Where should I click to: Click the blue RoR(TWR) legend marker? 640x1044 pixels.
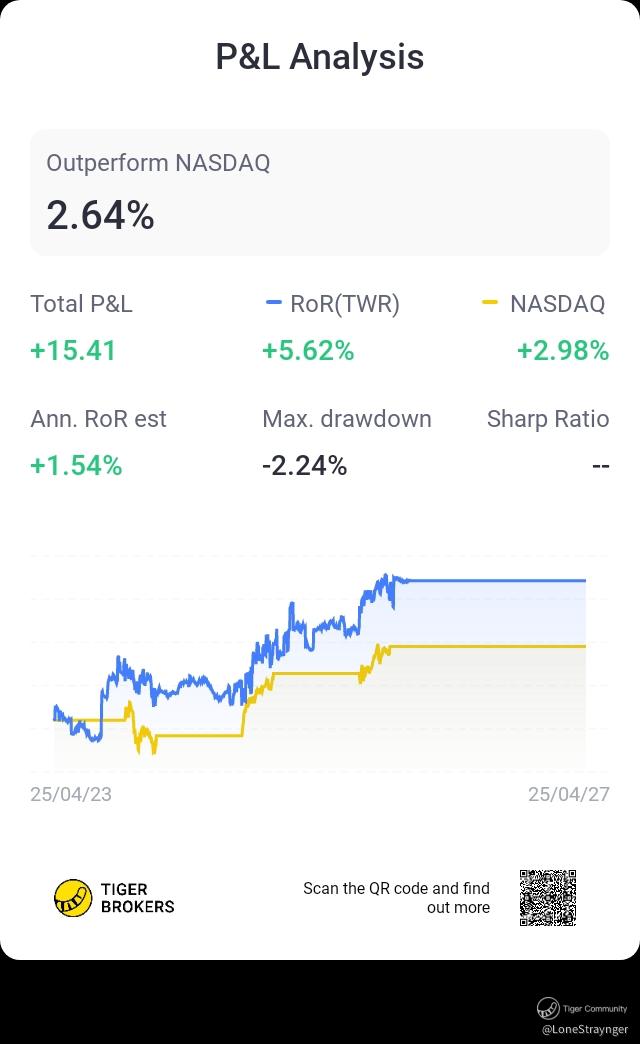click(x=274, y=303)
